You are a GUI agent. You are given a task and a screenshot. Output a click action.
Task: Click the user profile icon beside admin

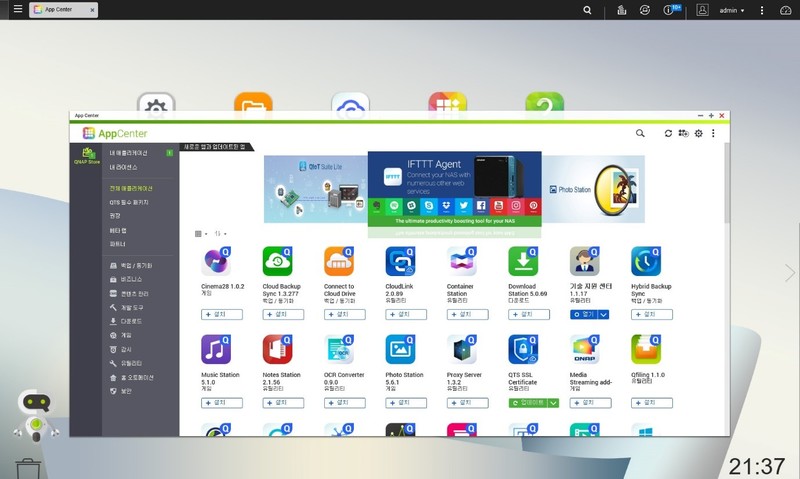pyautogui.click(x=703, y=10)
